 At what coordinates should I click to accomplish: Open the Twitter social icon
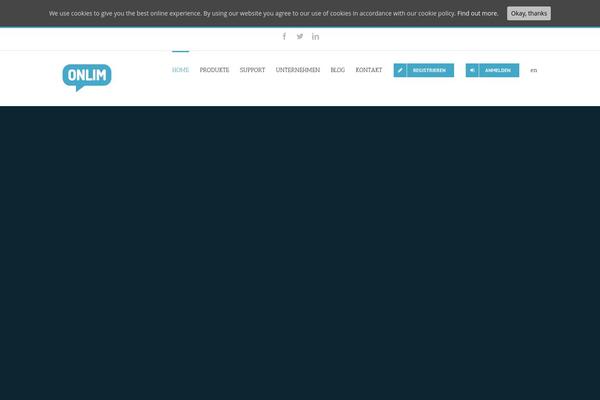pyautogui.click(x=300, y=36)
